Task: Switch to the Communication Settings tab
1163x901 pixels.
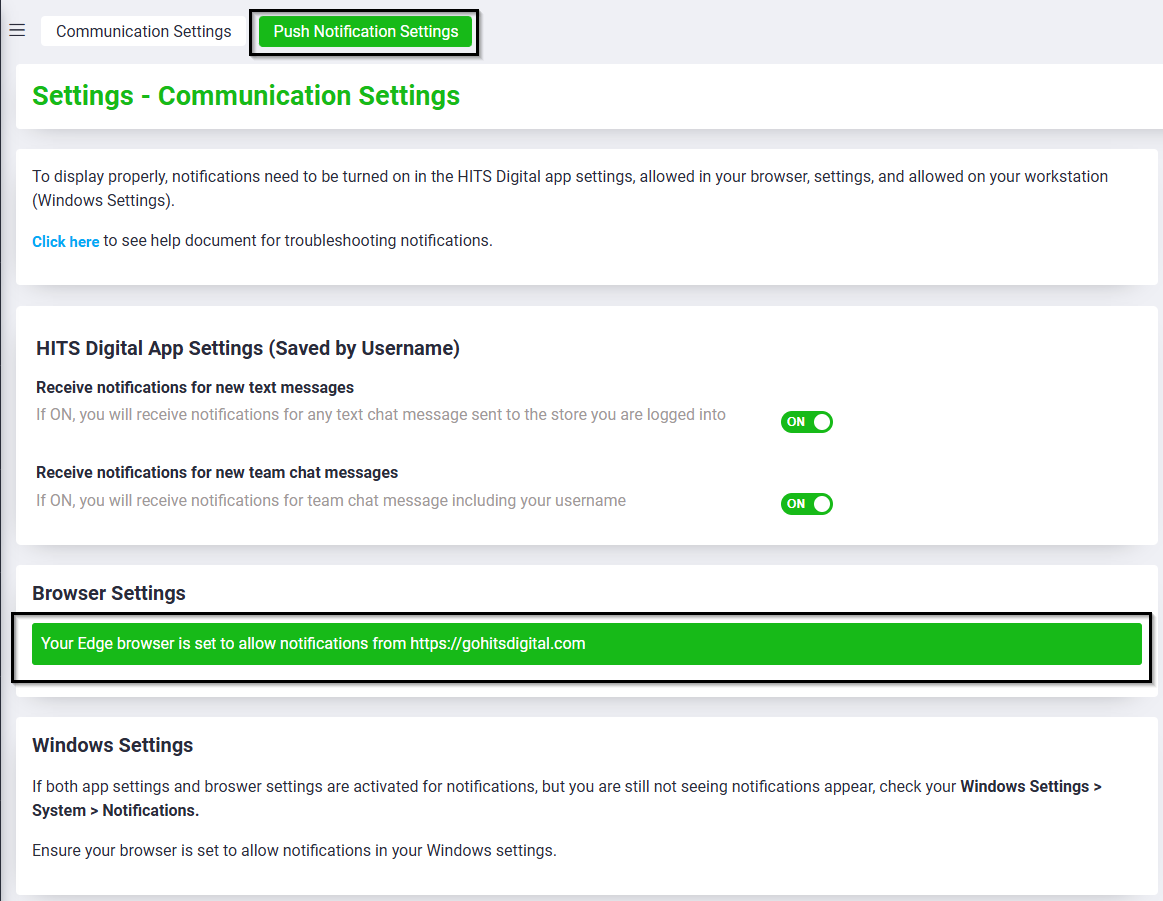Action: (x=143, y=31)
